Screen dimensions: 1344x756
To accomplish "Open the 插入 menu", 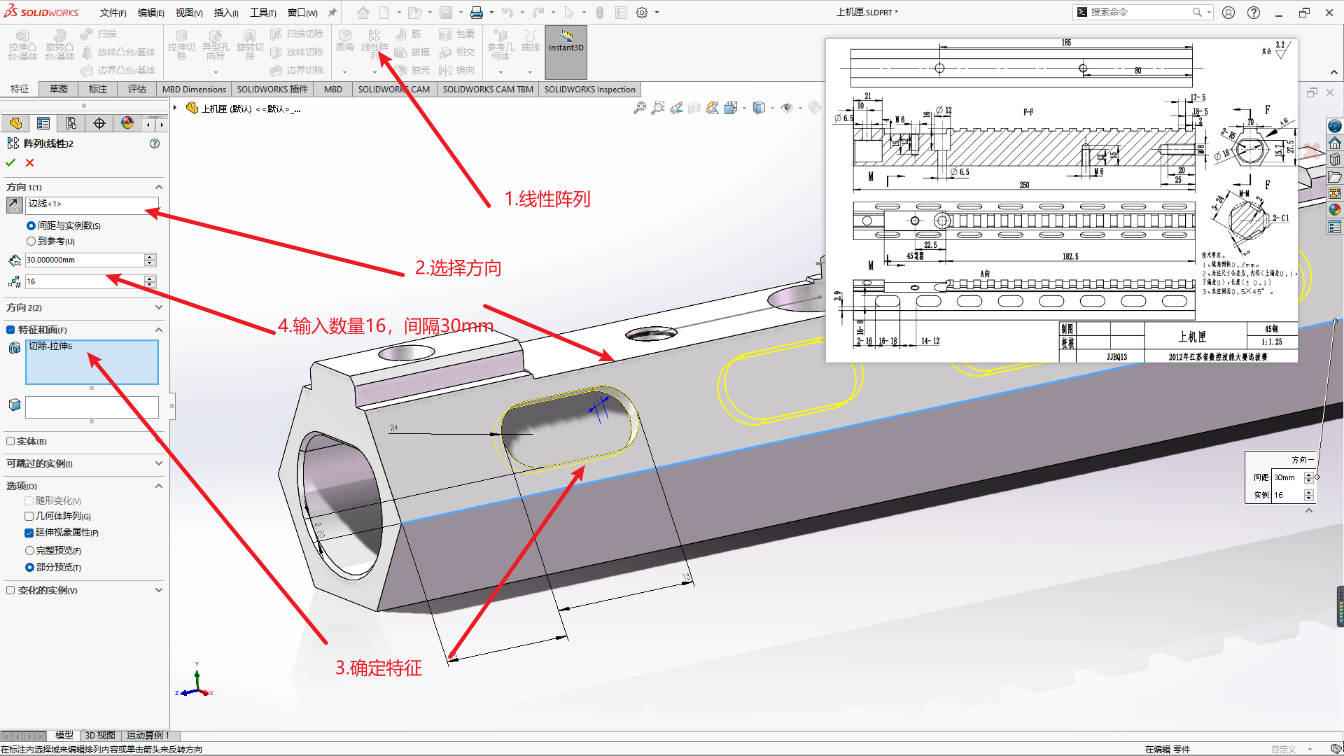I will point(226,12).
